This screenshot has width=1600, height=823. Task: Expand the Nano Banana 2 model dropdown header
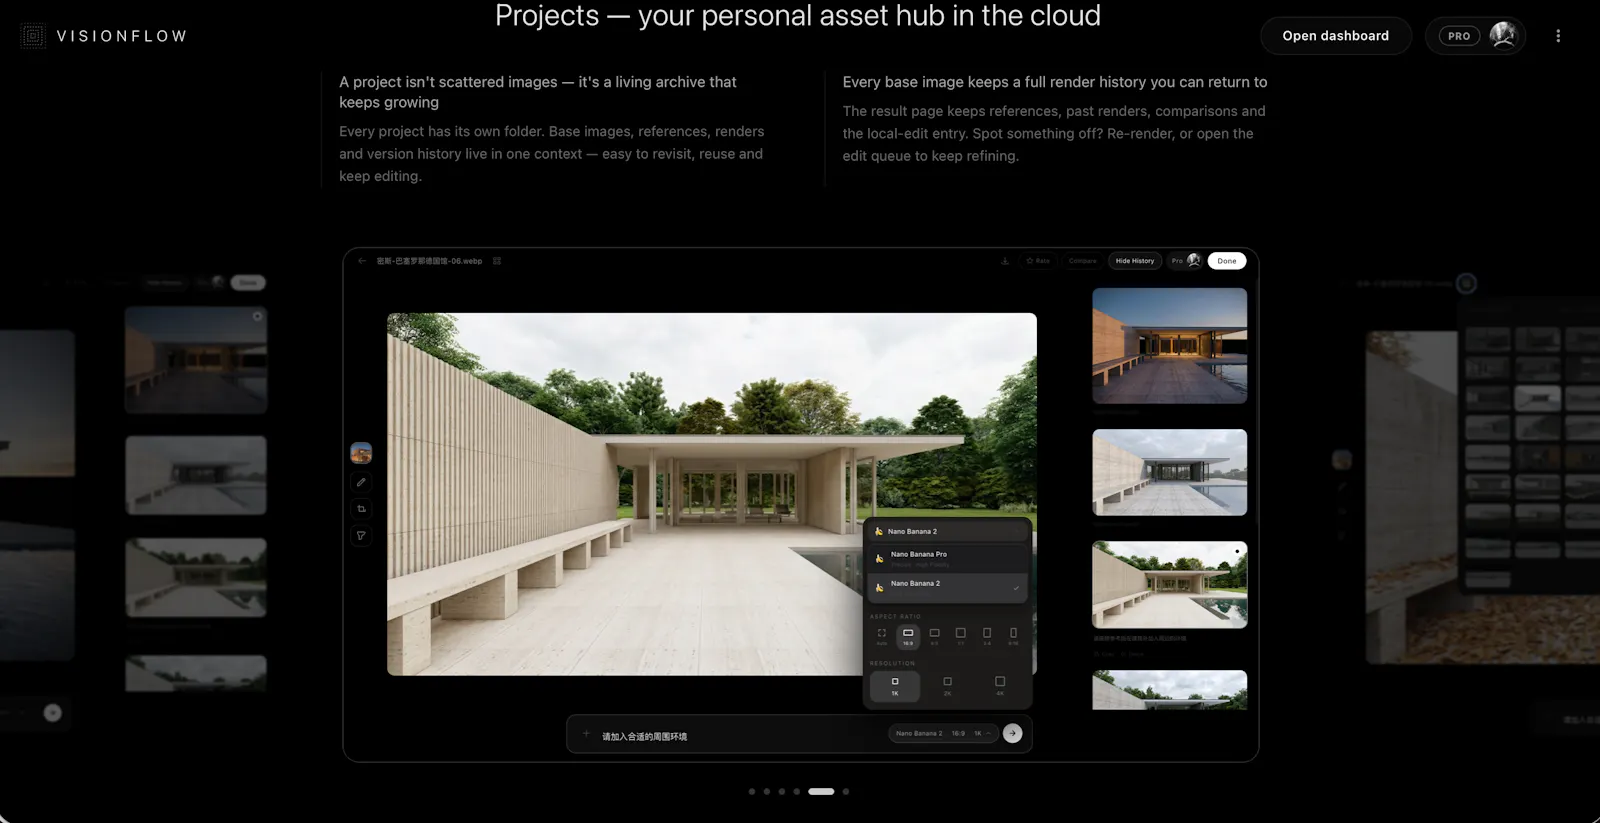(947, 532)
